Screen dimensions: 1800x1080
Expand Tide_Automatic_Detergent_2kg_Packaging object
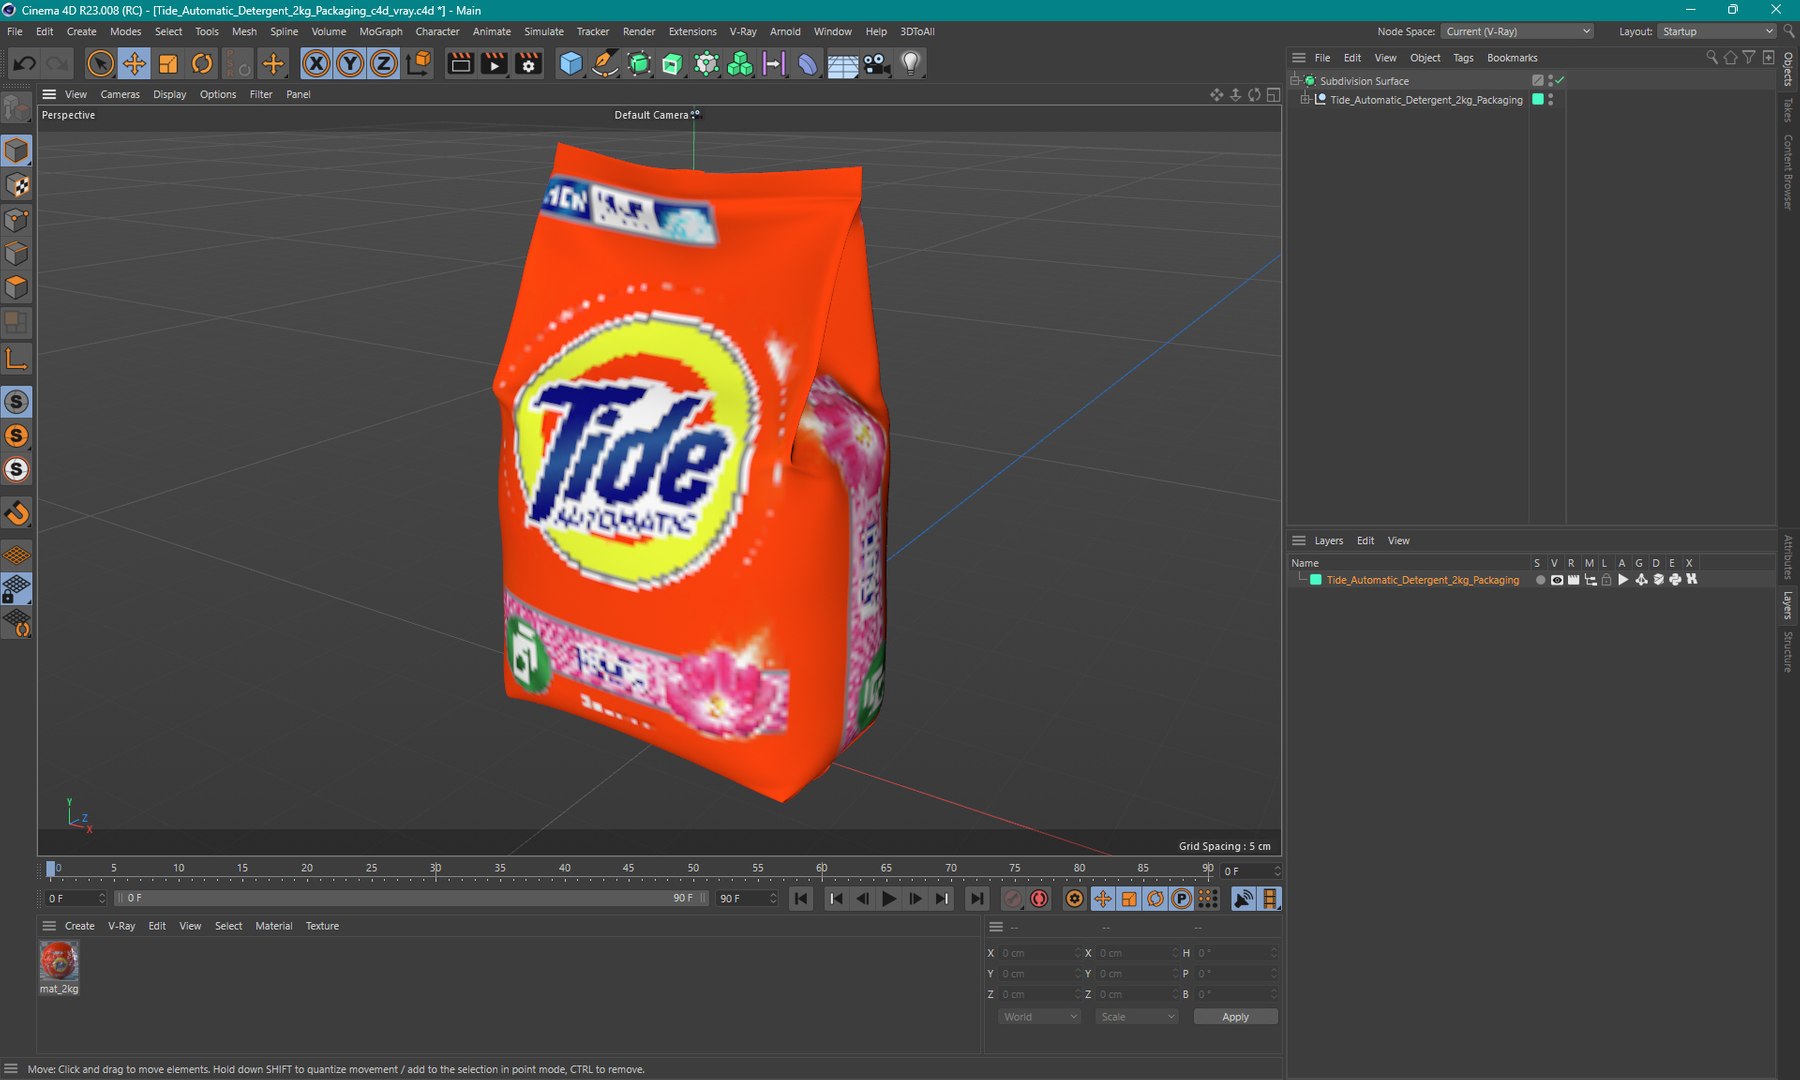pyautogui.click(x=1305, y=100)
